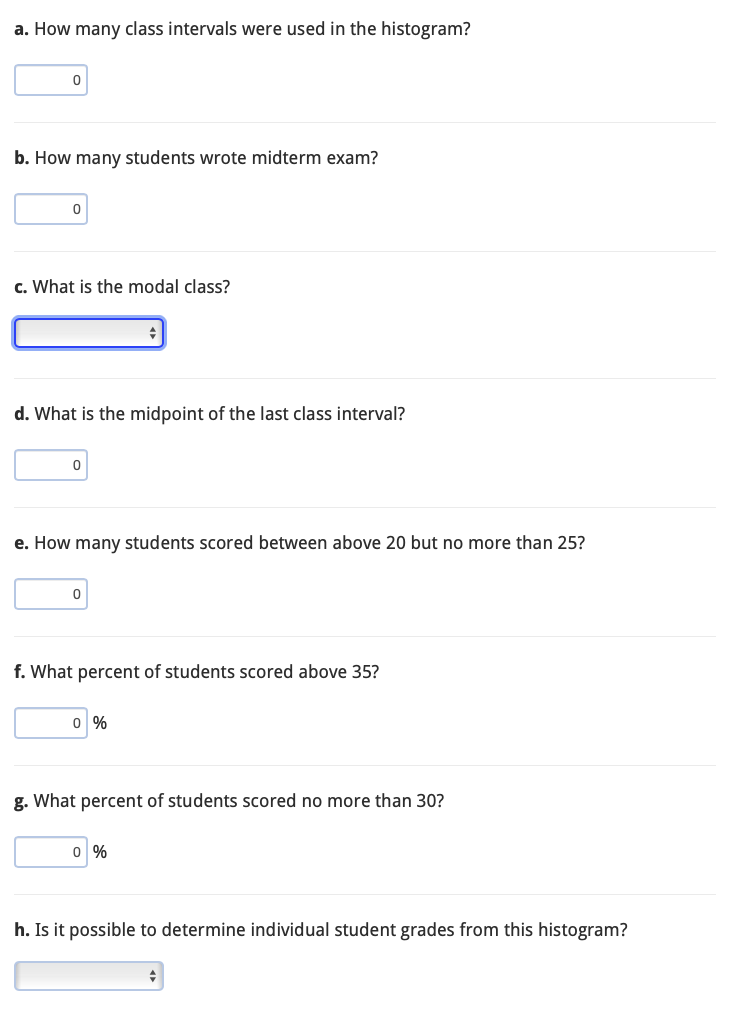Click the answer box for last class interval midpoint
The height and width of the screenshot is (1011, 732).
pyautogui.click(x=51, y=464)
